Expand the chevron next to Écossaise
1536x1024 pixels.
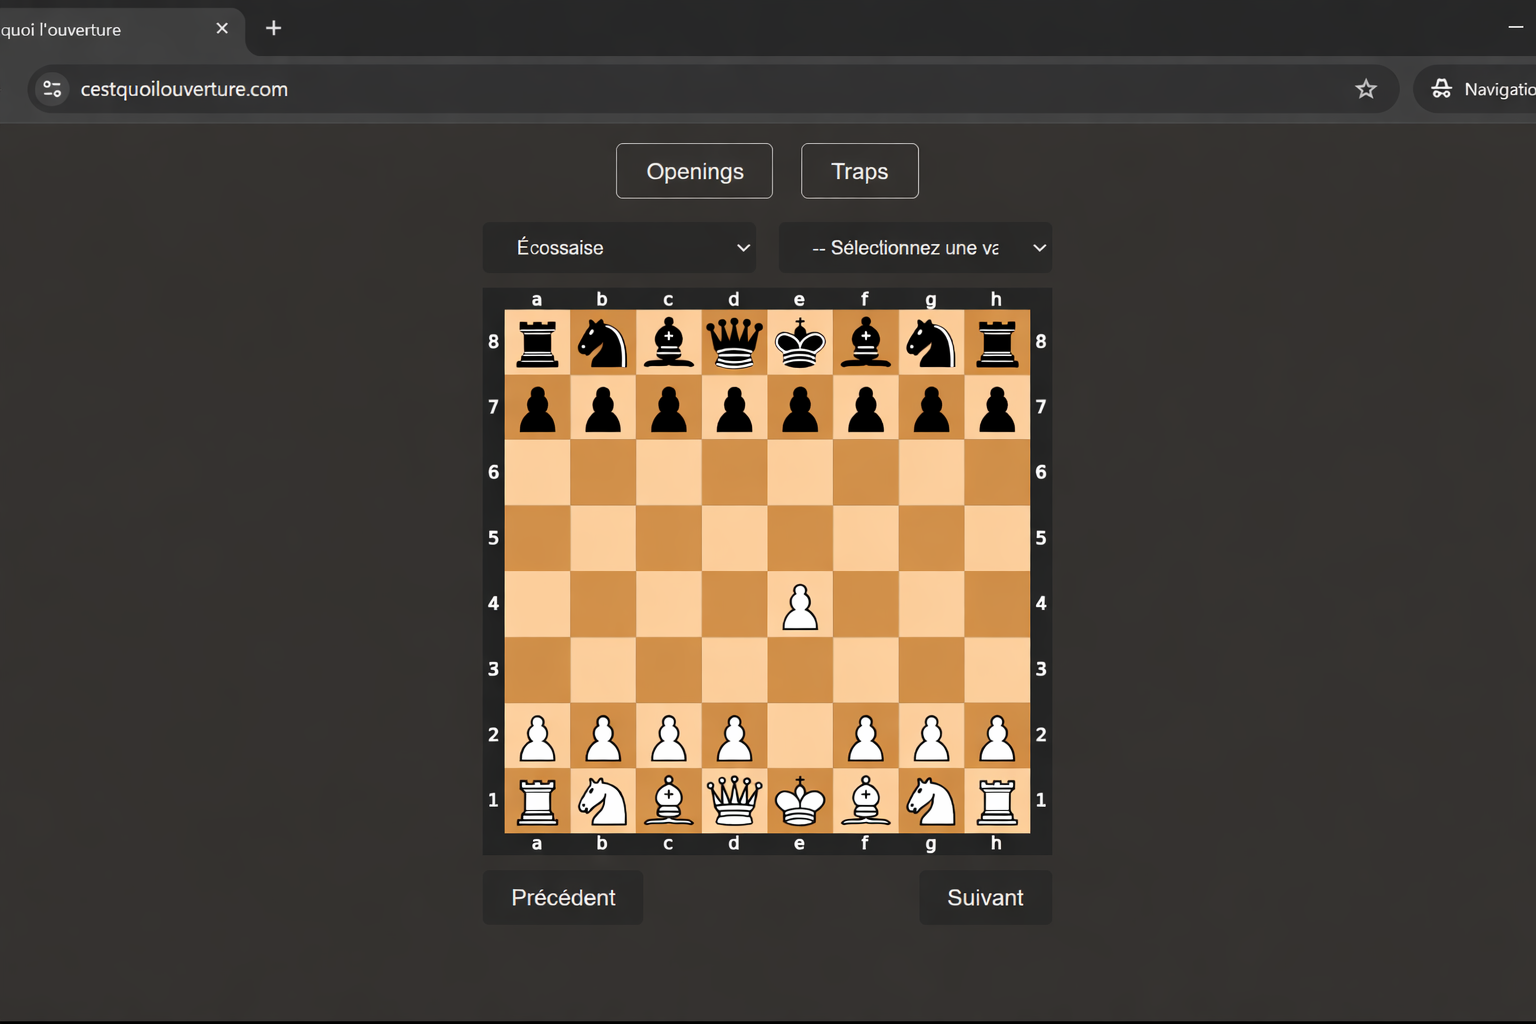click(x=743, y=247)
